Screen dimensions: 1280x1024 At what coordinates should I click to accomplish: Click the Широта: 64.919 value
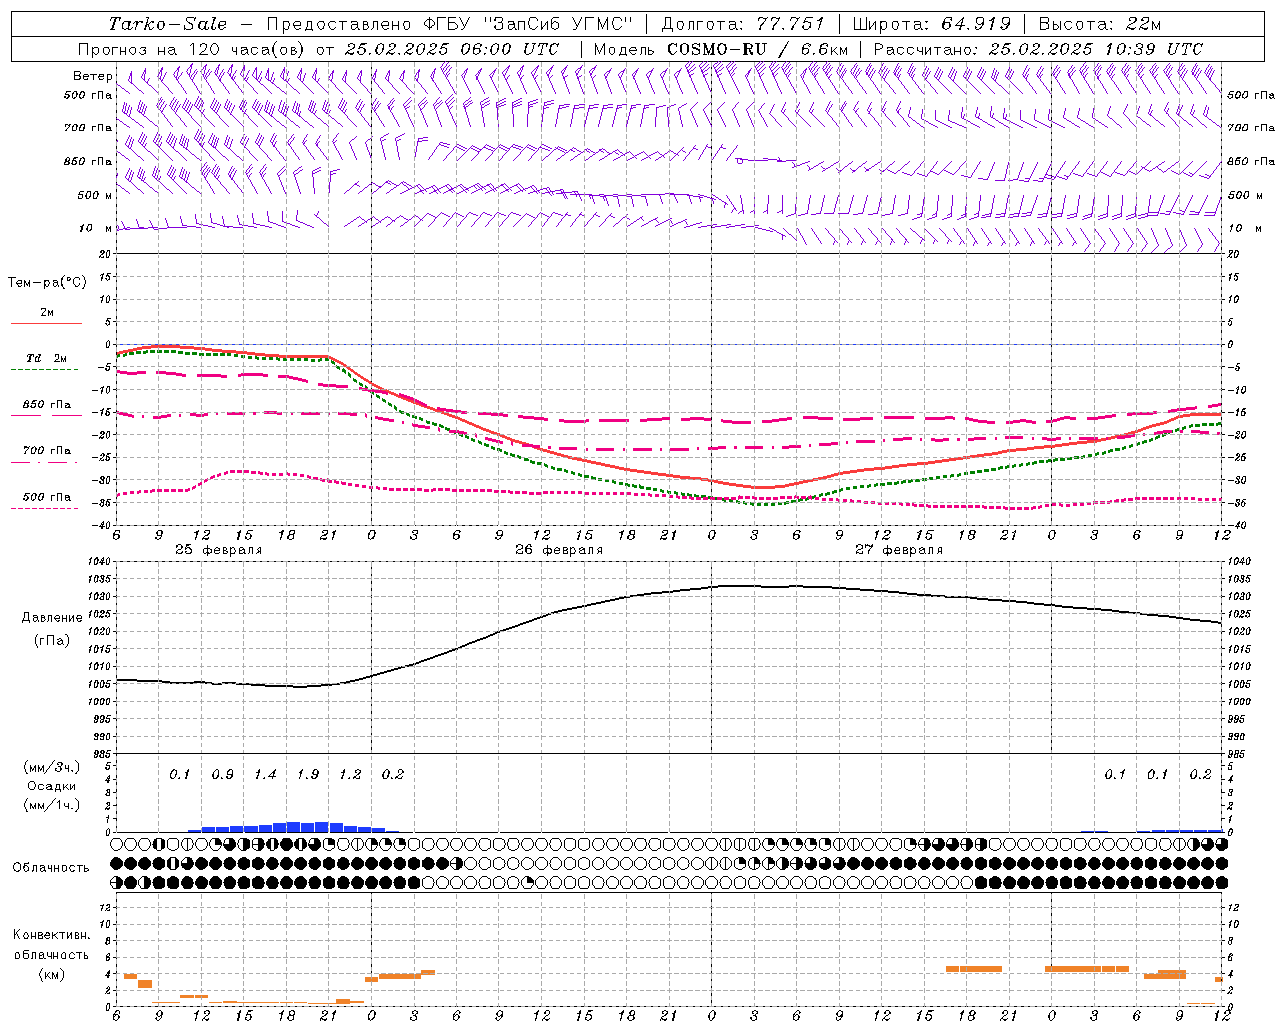point(933,24)
